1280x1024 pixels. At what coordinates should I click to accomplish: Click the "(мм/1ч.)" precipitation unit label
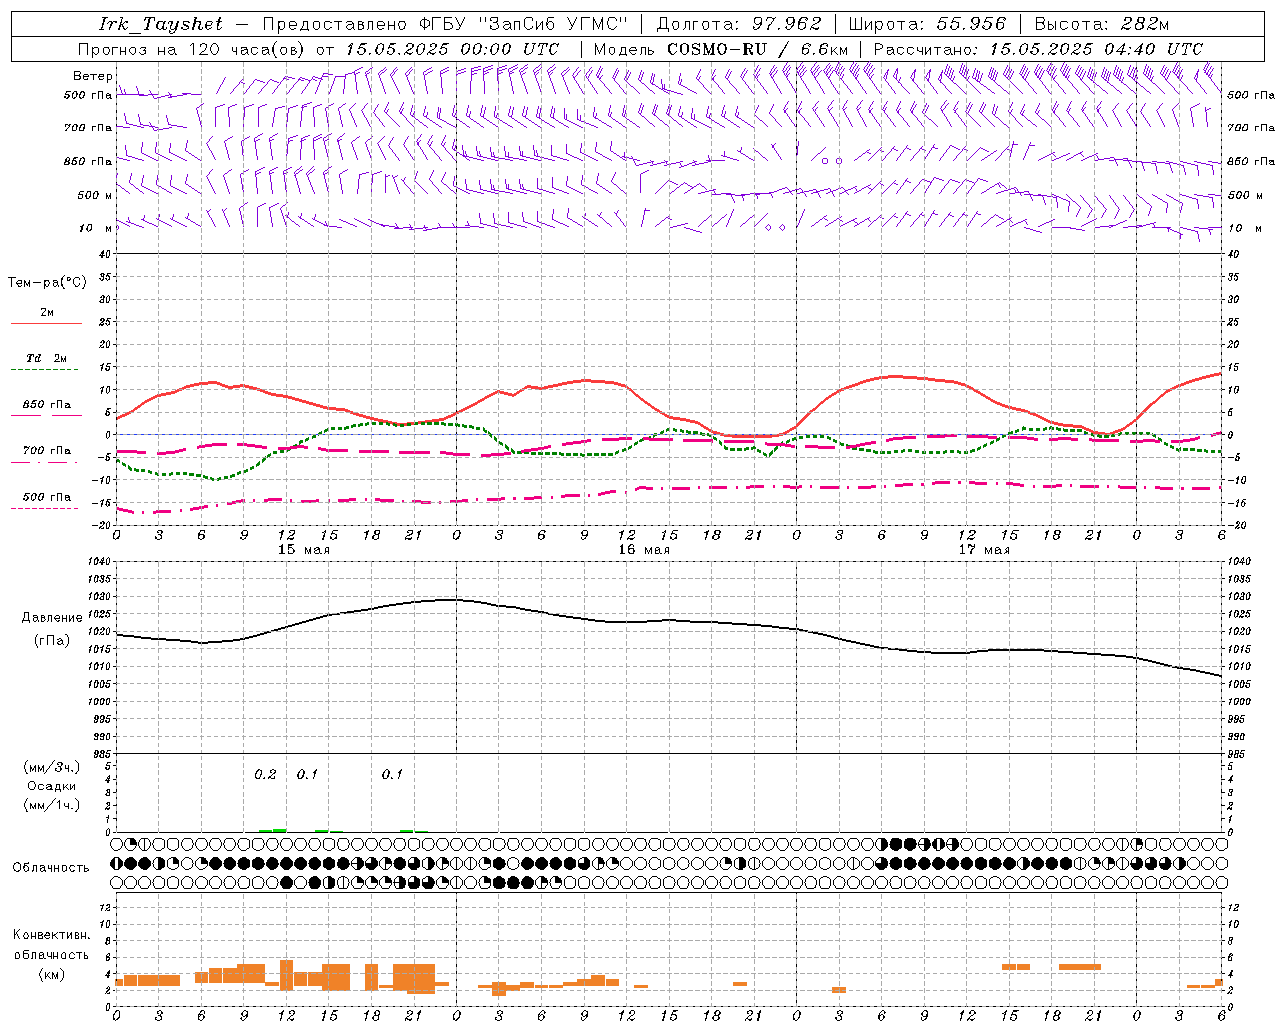[x=52, y=805]
